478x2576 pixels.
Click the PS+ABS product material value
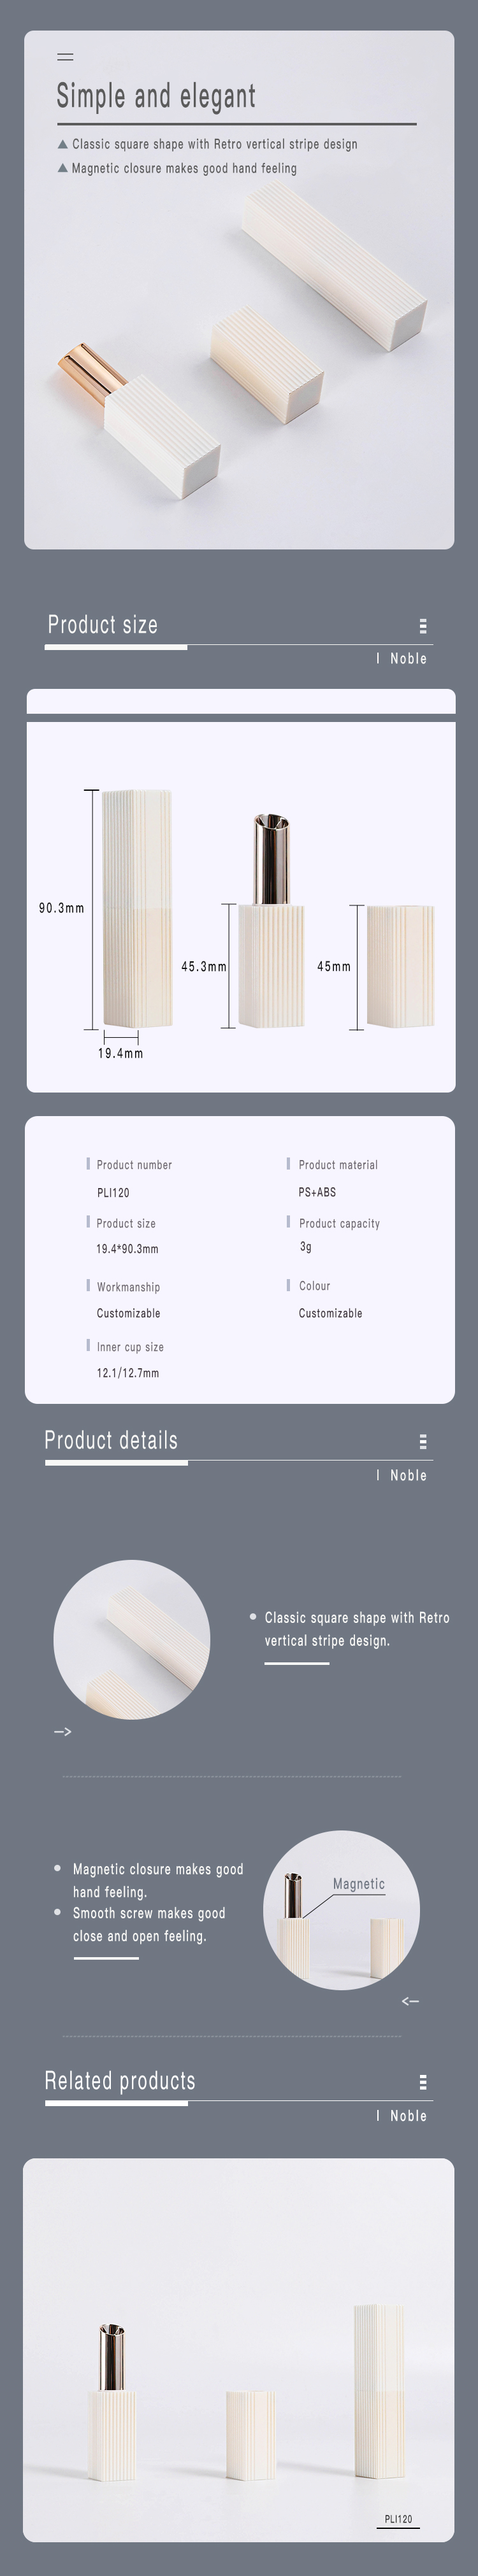coord(317,1192)
